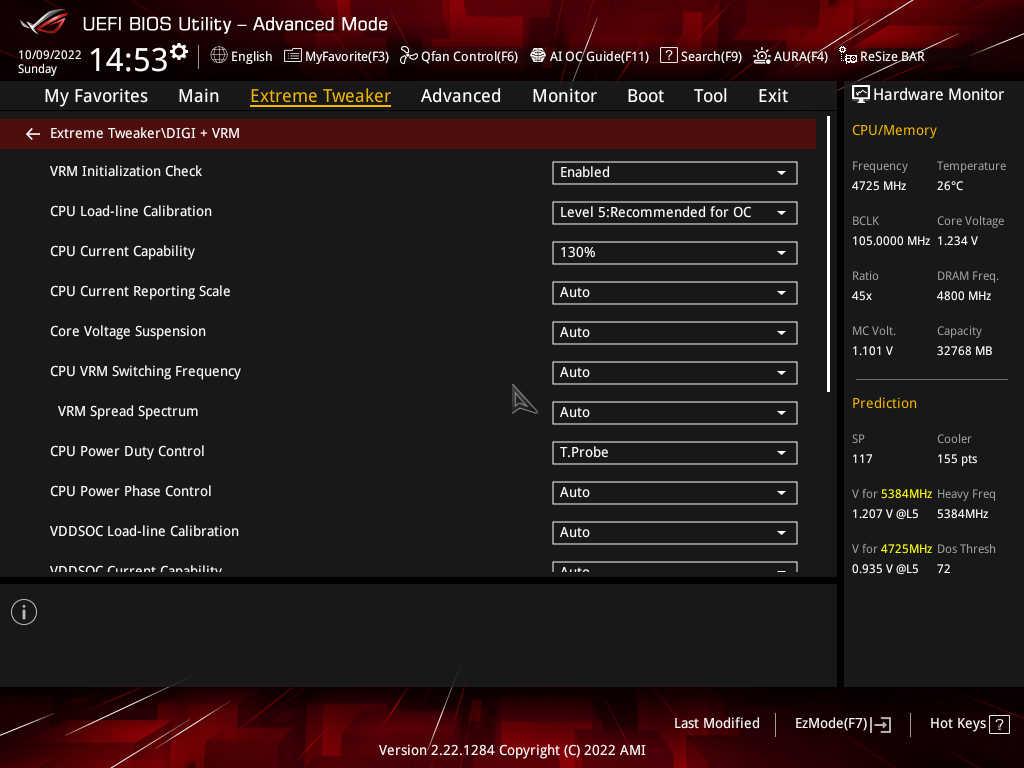Select CPU Current Reporting Scale label
This screenshot has height=768, width=1024.
[x=140, y=291]
